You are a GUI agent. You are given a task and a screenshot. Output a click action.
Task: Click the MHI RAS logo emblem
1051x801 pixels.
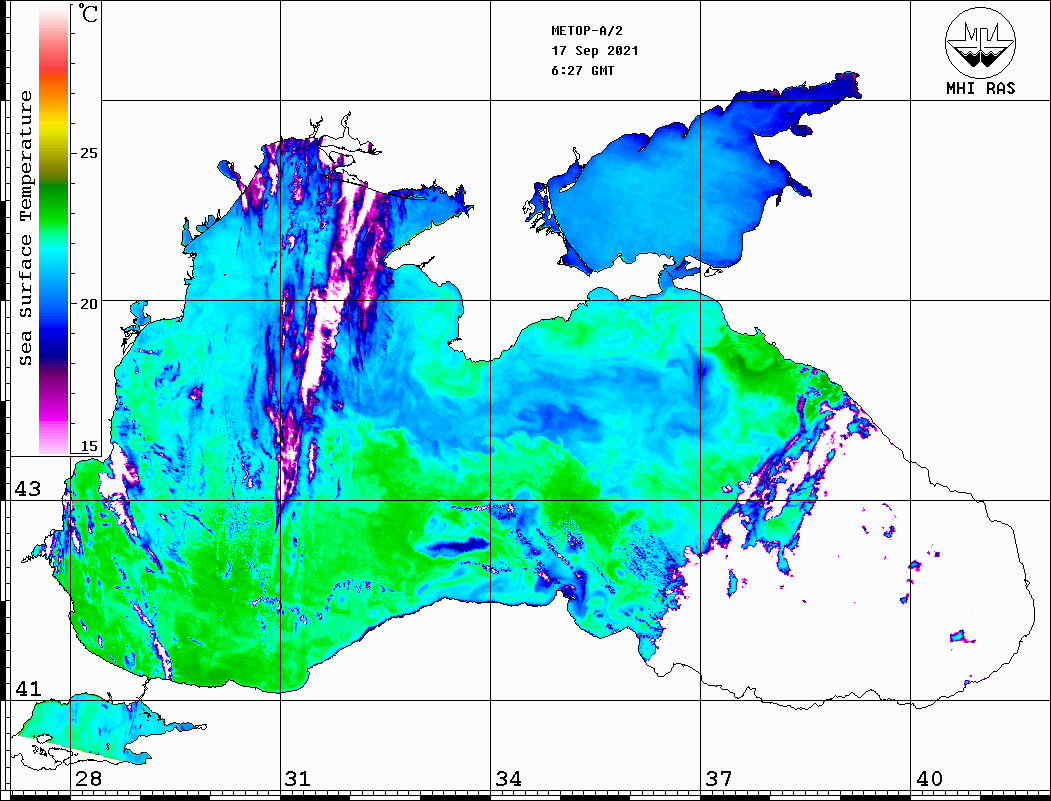(980, 42)
